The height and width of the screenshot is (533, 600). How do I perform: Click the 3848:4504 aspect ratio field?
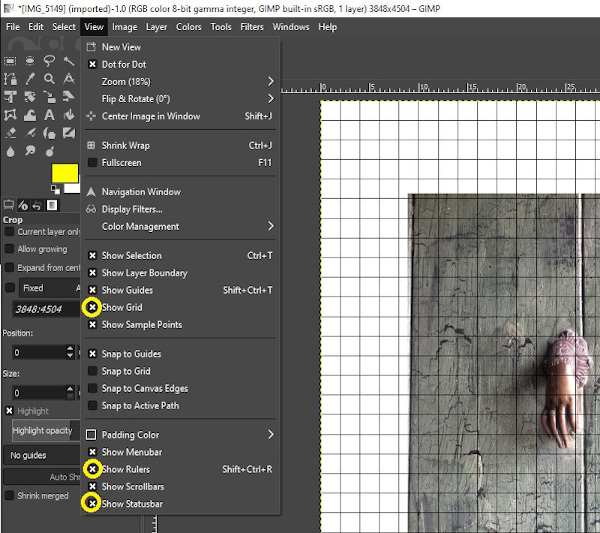point(46,309)
